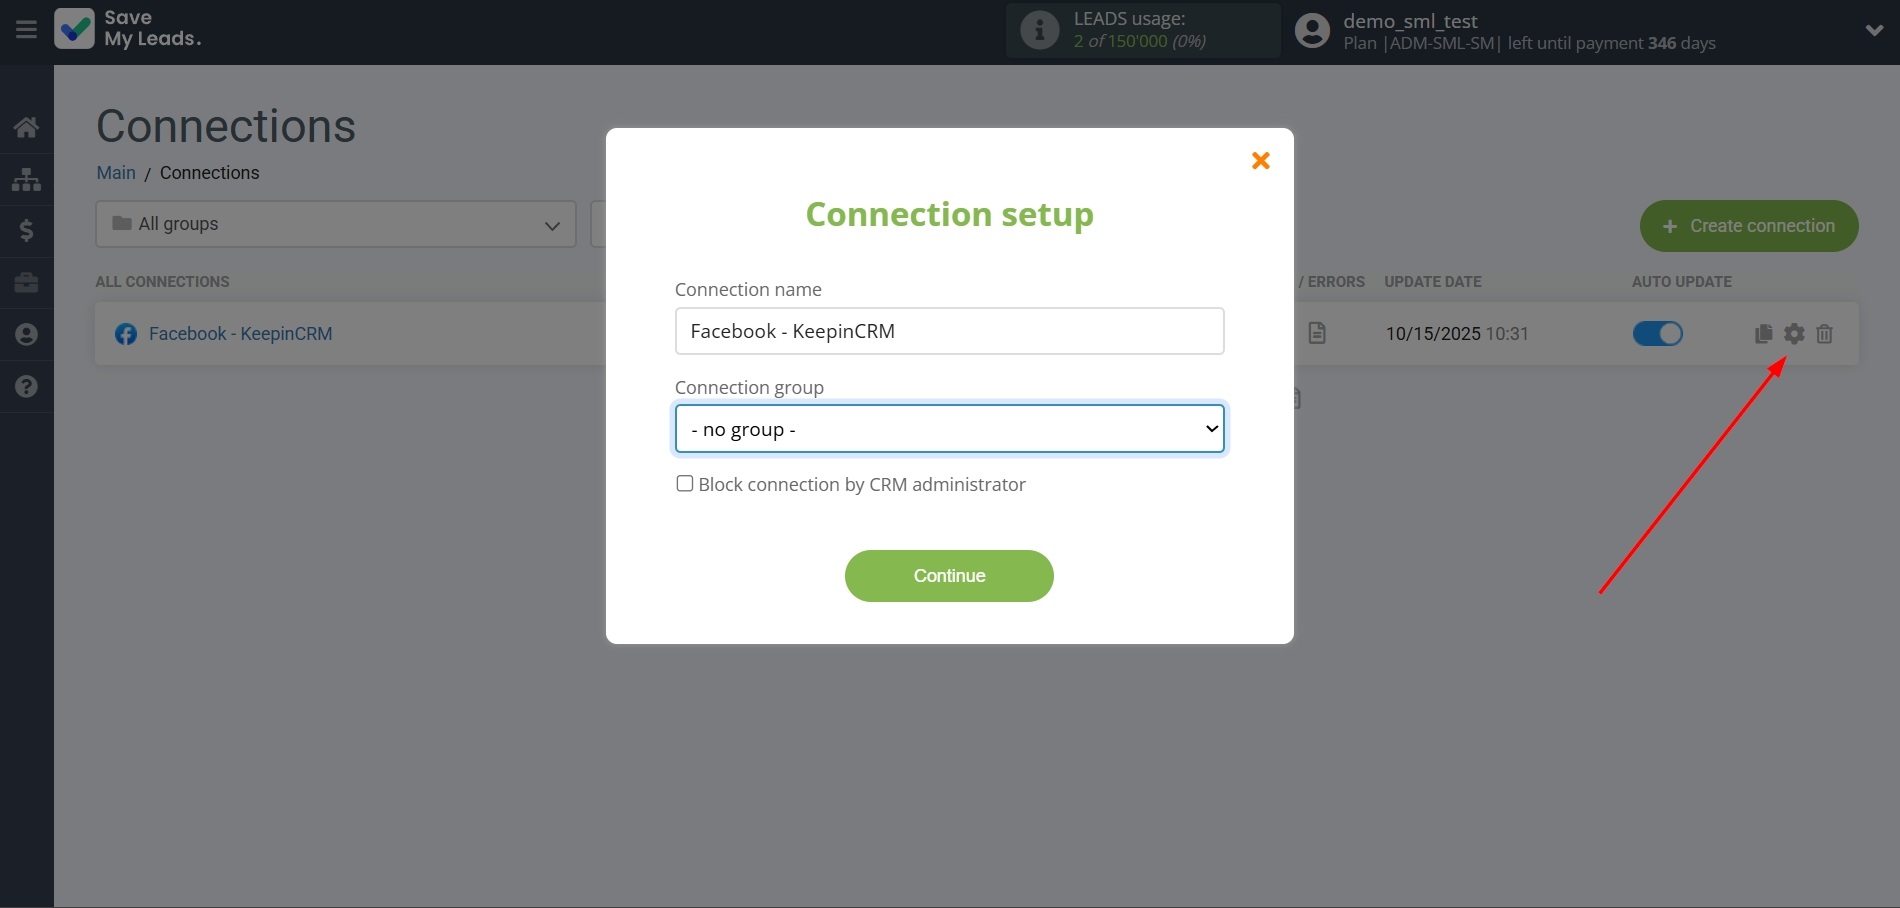1900x908 pixels.
Task: Click the home icon in sidebar
Action: [x=26, y=127]
